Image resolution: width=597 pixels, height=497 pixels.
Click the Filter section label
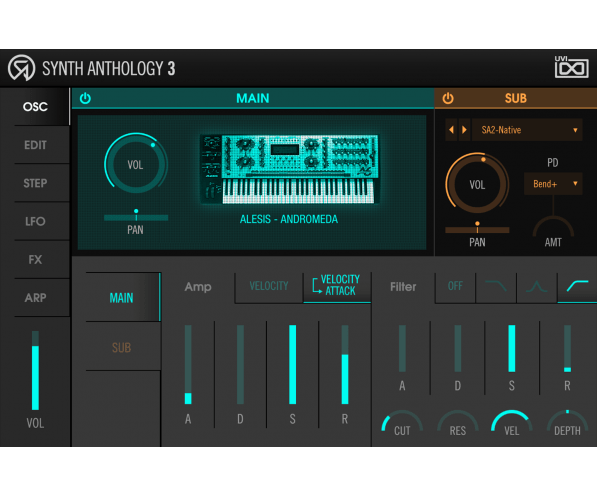403,287
